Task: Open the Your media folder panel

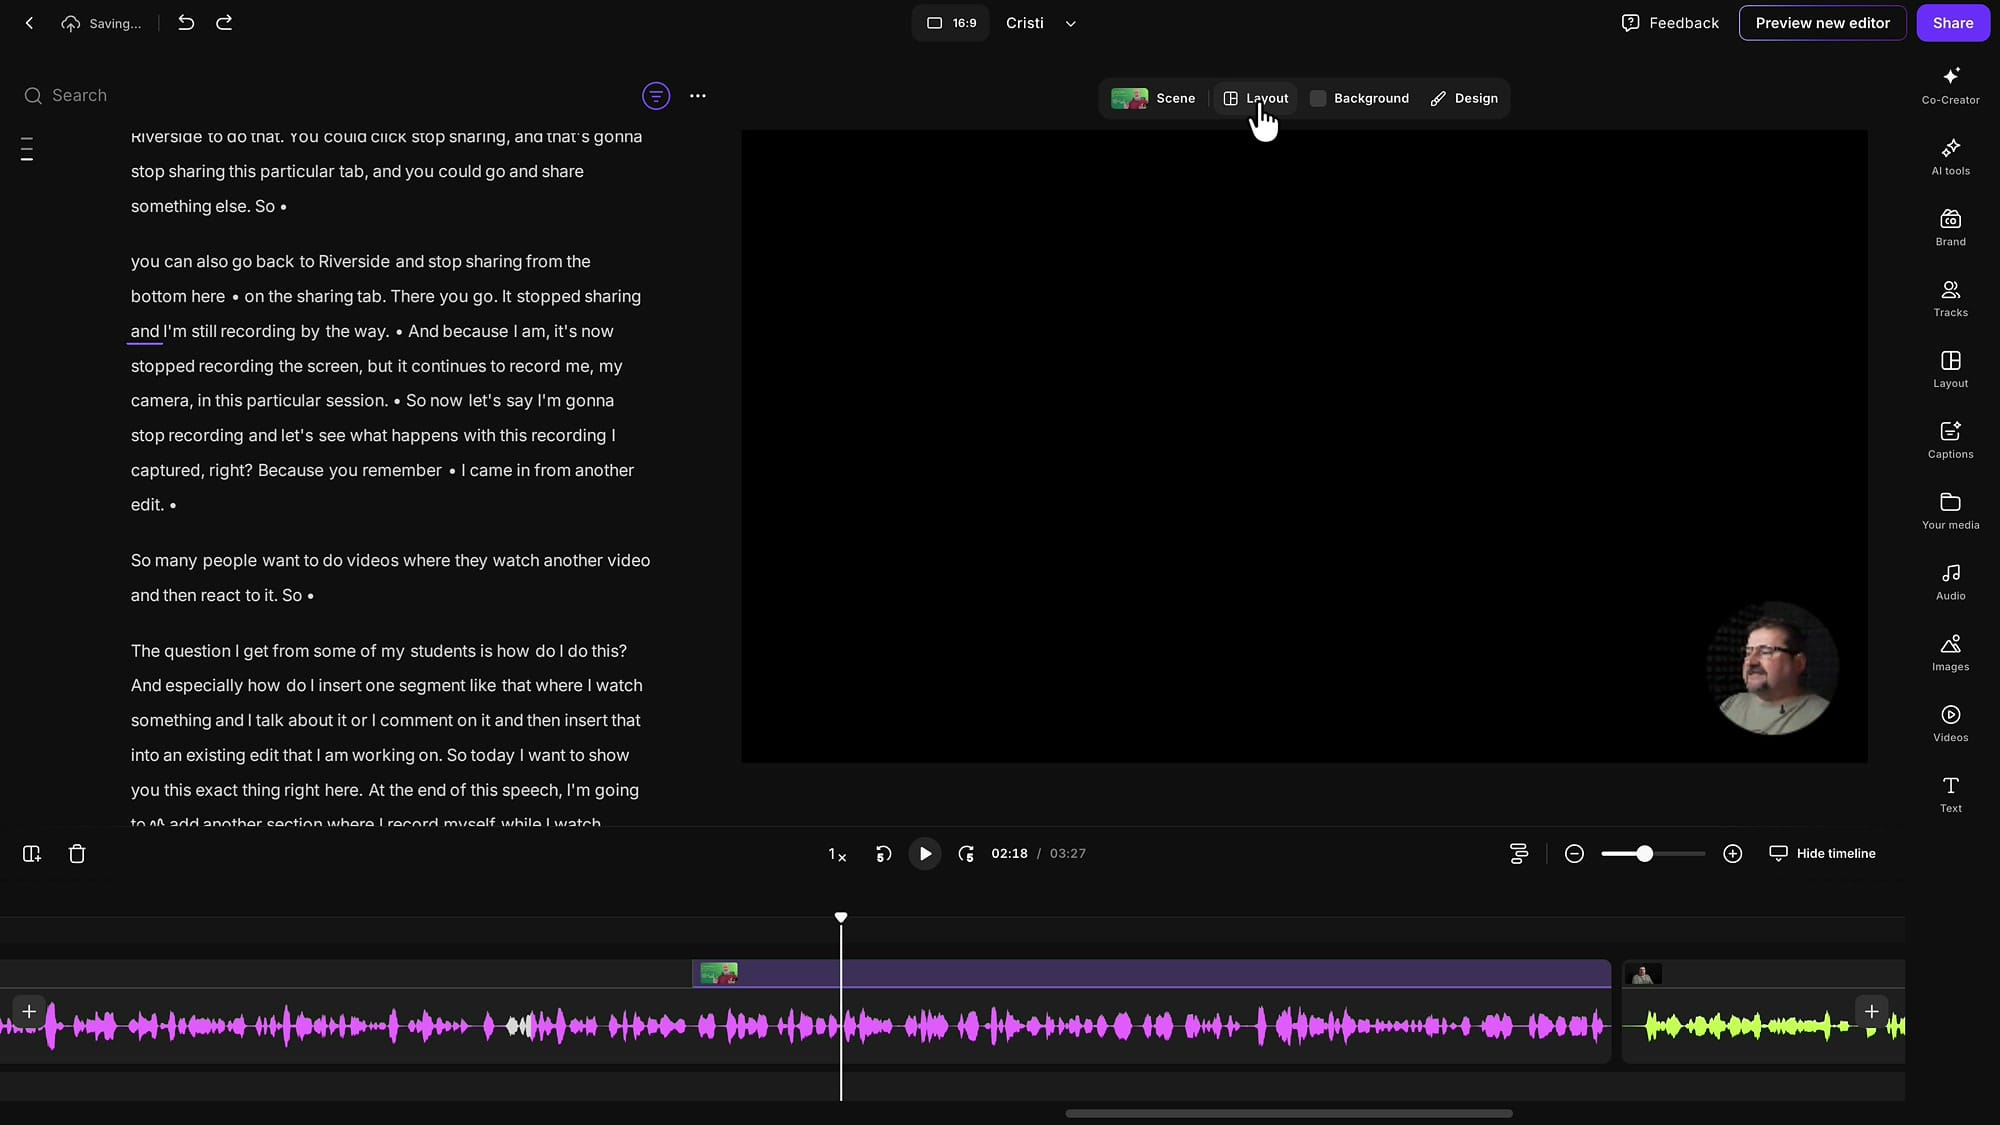Action: point(1950,512)
